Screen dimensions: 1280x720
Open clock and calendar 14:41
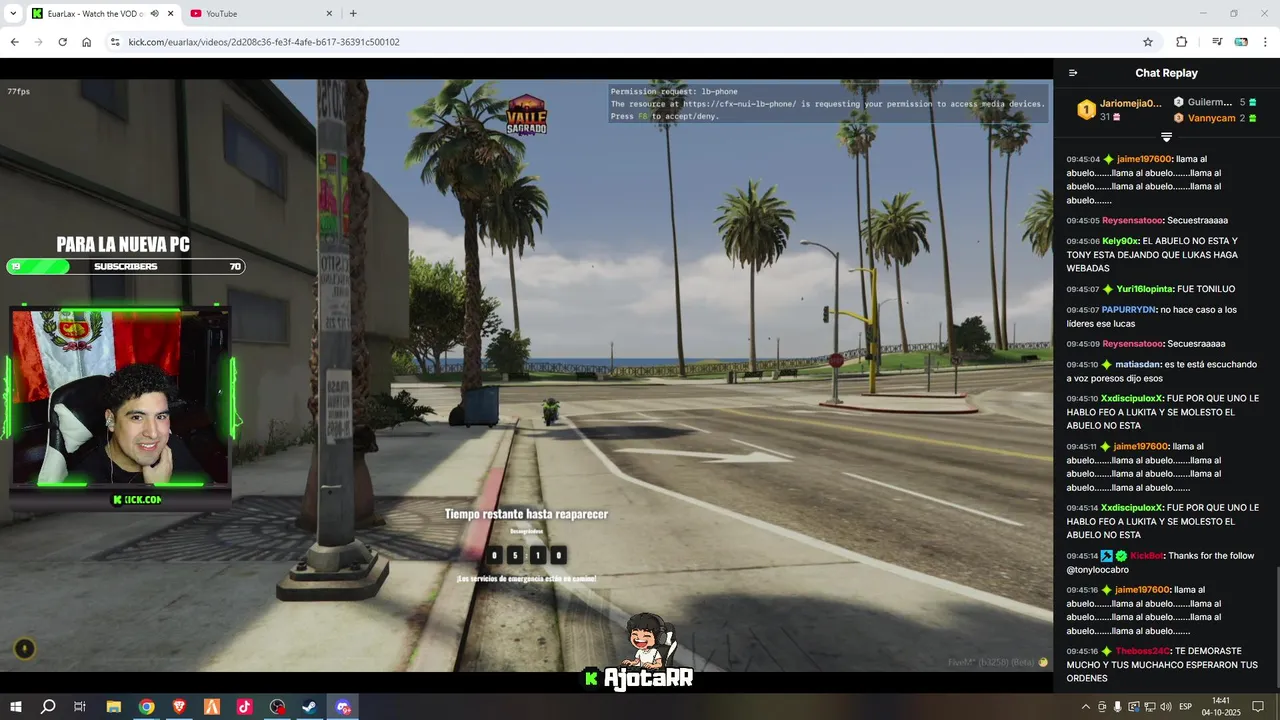(1221, 707)
